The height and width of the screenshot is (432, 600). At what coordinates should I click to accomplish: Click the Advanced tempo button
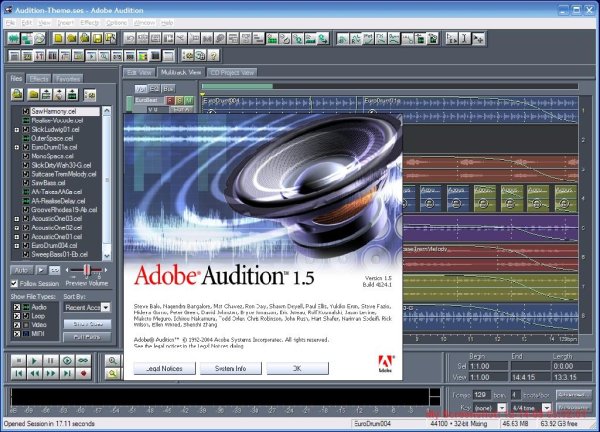[x=574, y=395]
